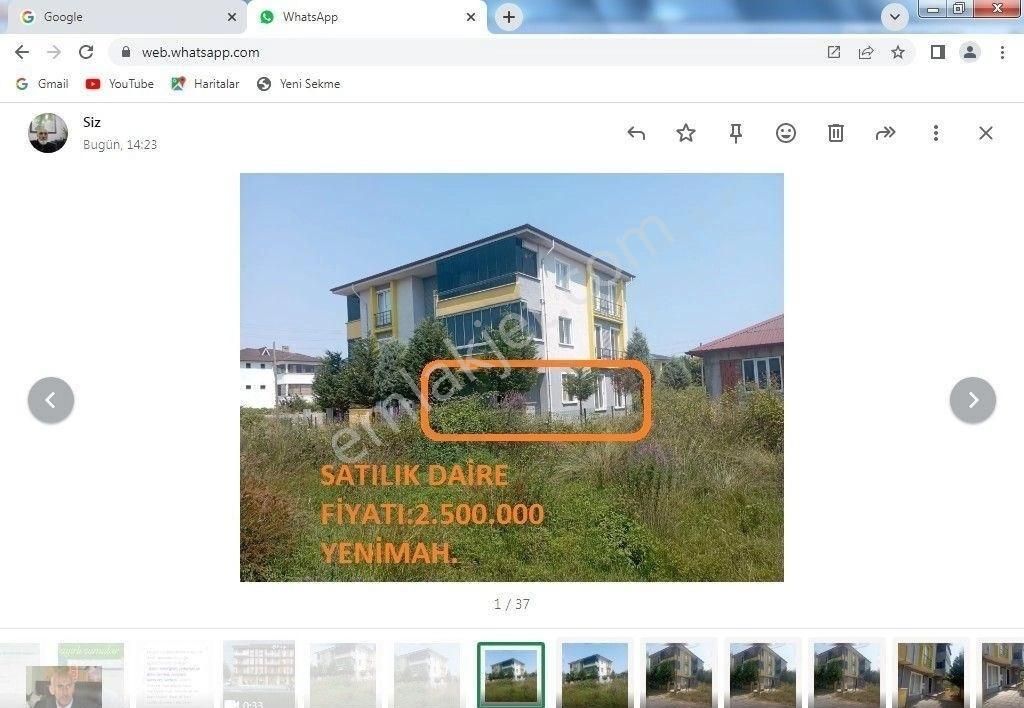Viewport: 1024px width, 708px height.
Task: Select the thumbnail right after the highlighted one
Action: coord(595,675)
